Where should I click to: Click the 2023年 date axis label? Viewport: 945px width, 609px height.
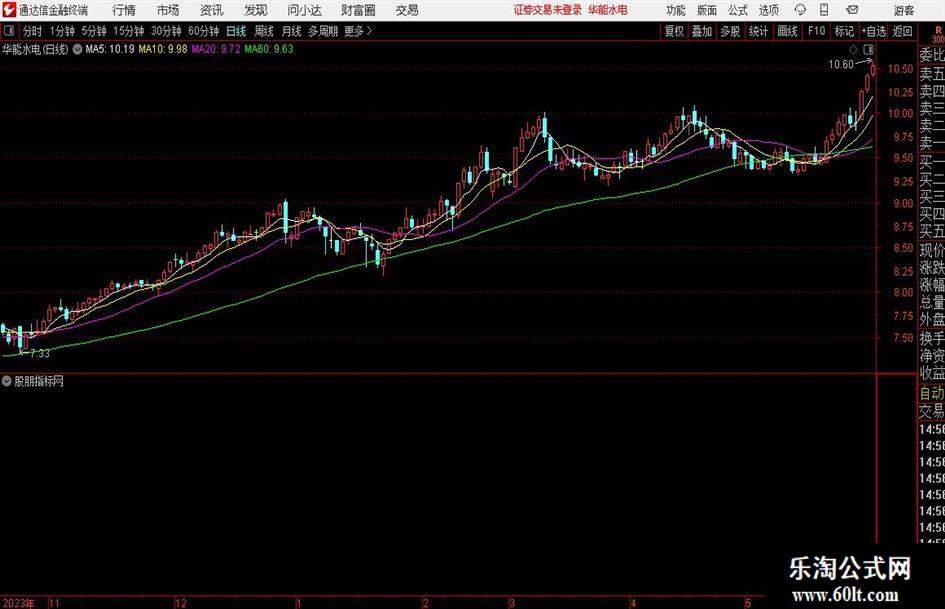[x=18, y=603]
